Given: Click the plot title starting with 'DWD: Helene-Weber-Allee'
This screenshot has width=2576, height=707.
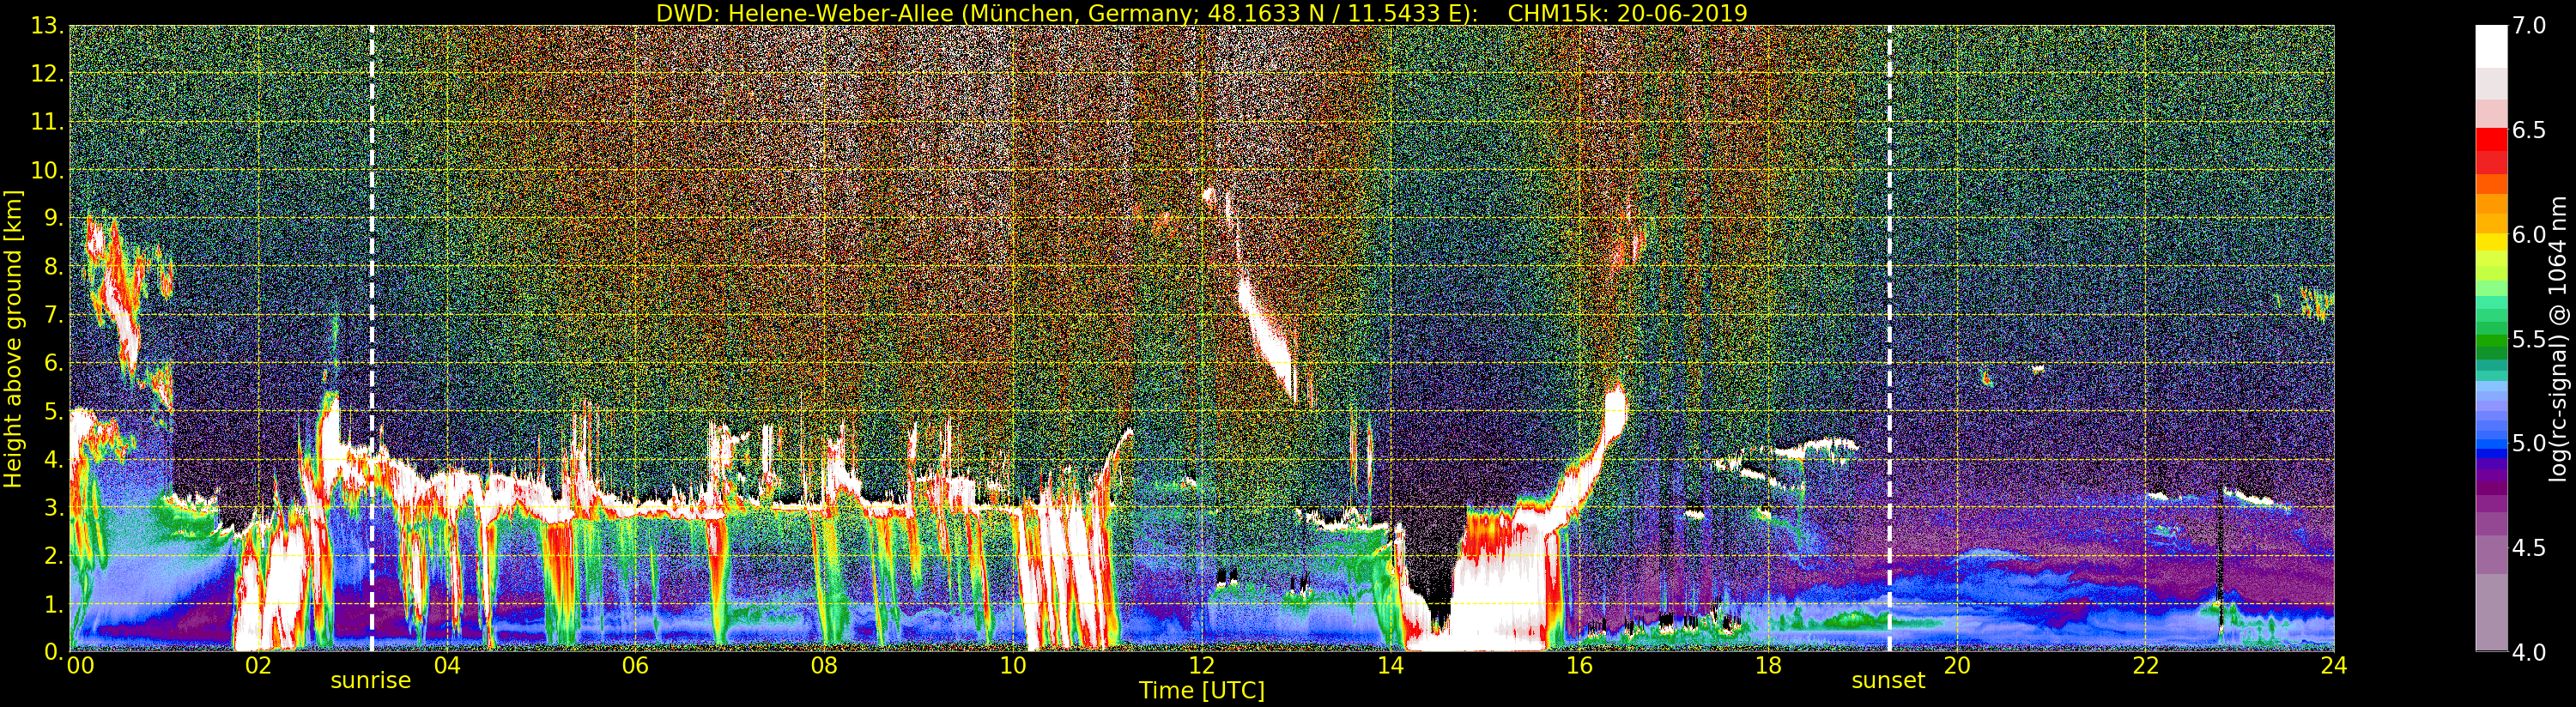Looking at the screenshot, I should click(x=1201, y=13).
